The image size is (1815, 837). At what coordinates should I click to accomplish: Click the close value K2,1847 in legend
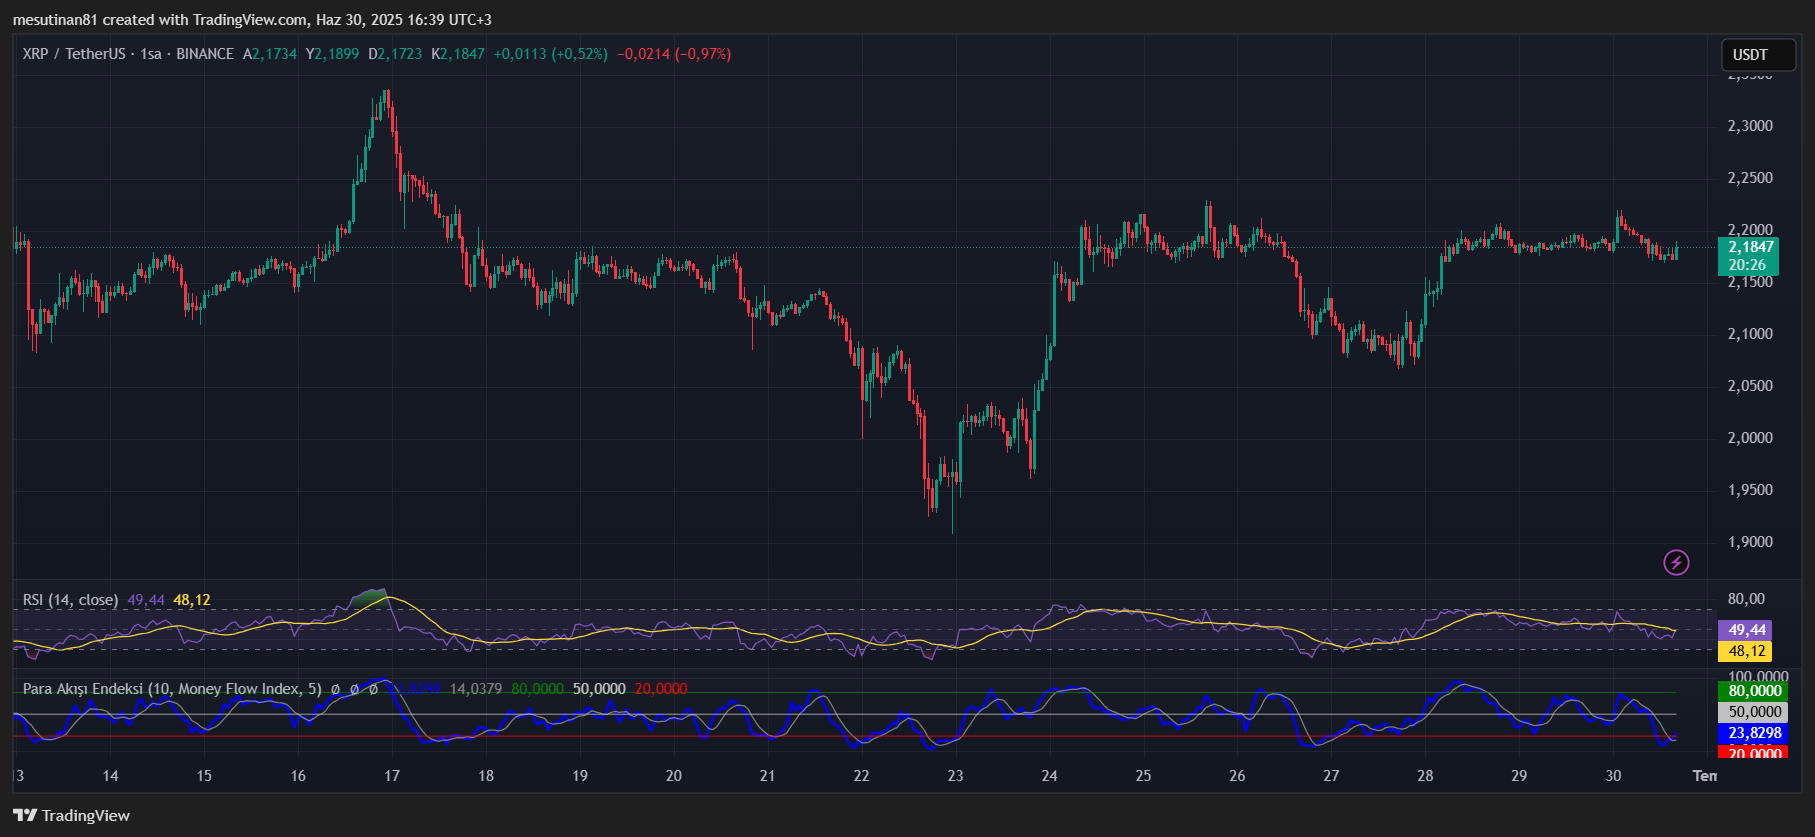[x=457, y=54]
